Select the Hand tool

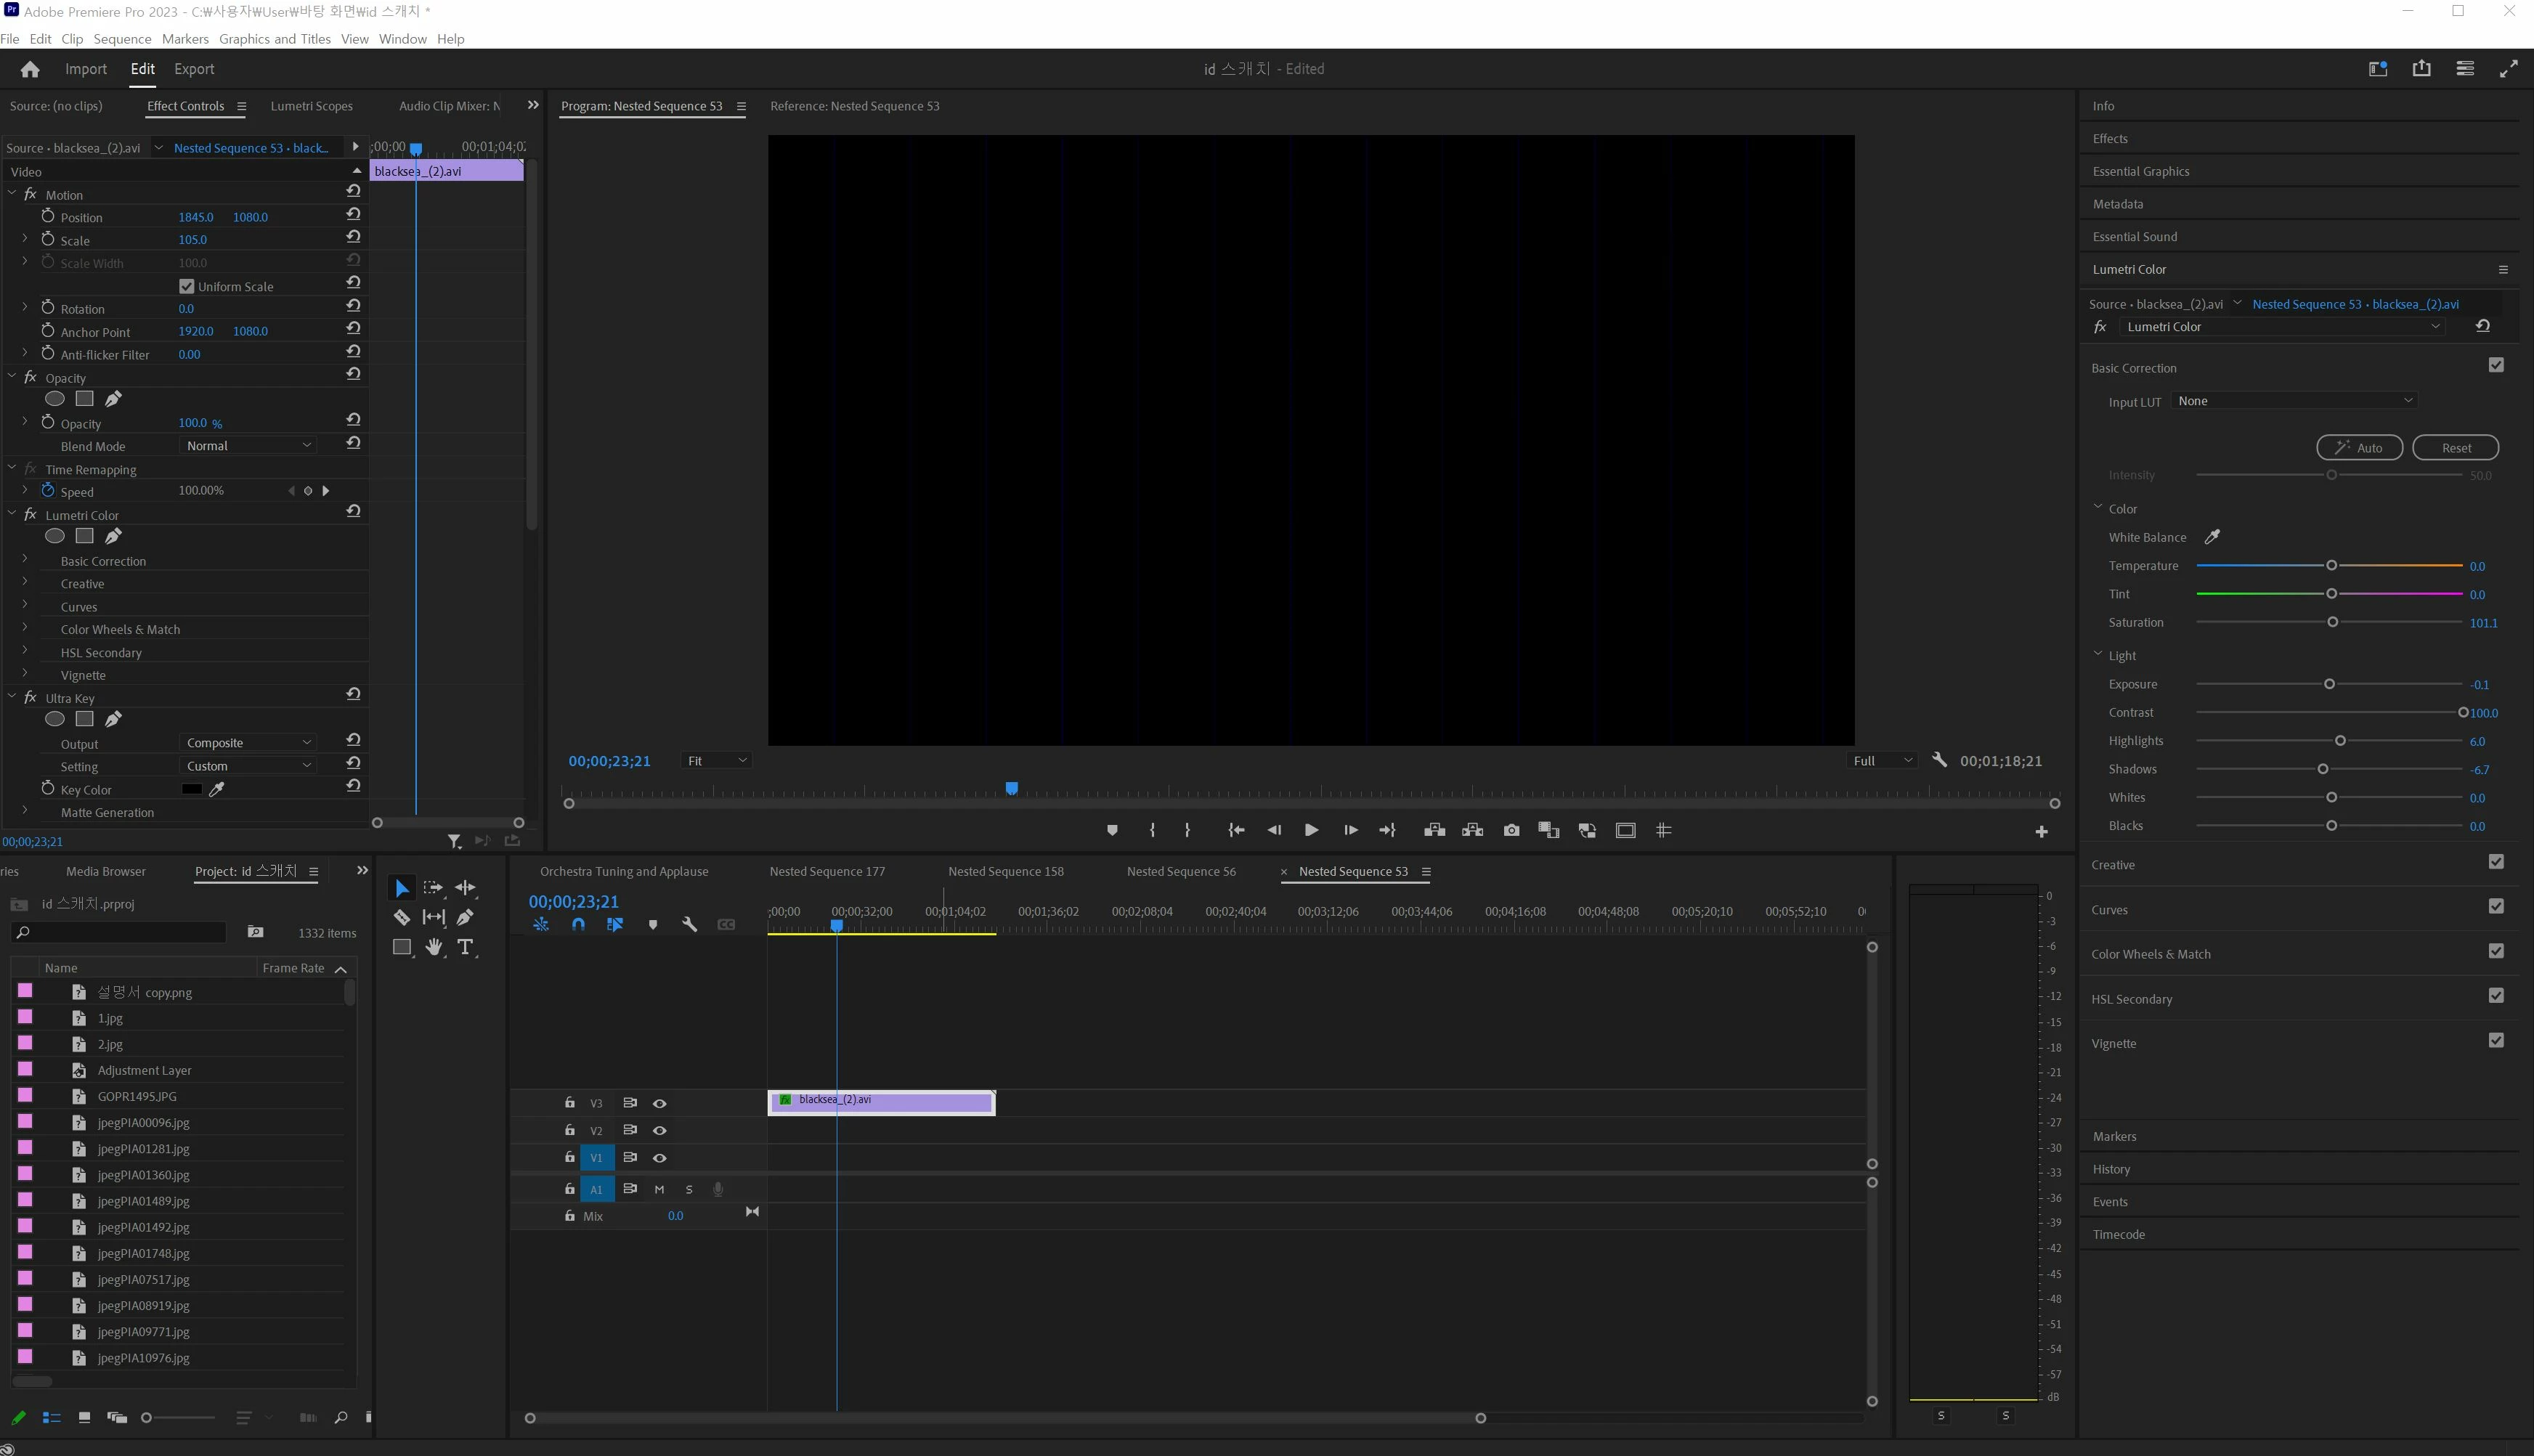[433, 947]
